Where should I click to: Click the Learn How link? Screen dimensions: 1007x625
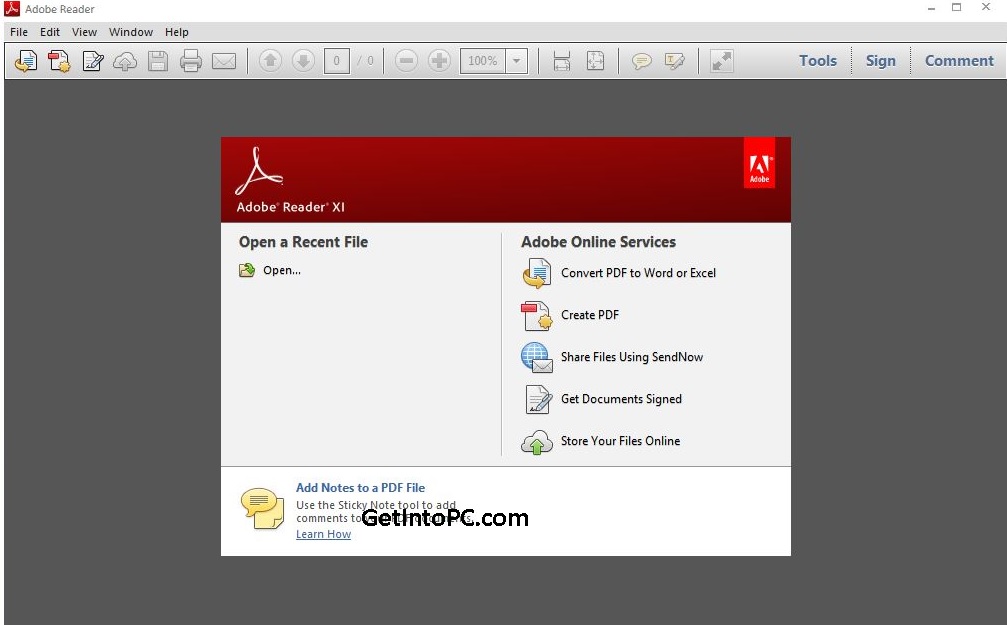point(323,534)
